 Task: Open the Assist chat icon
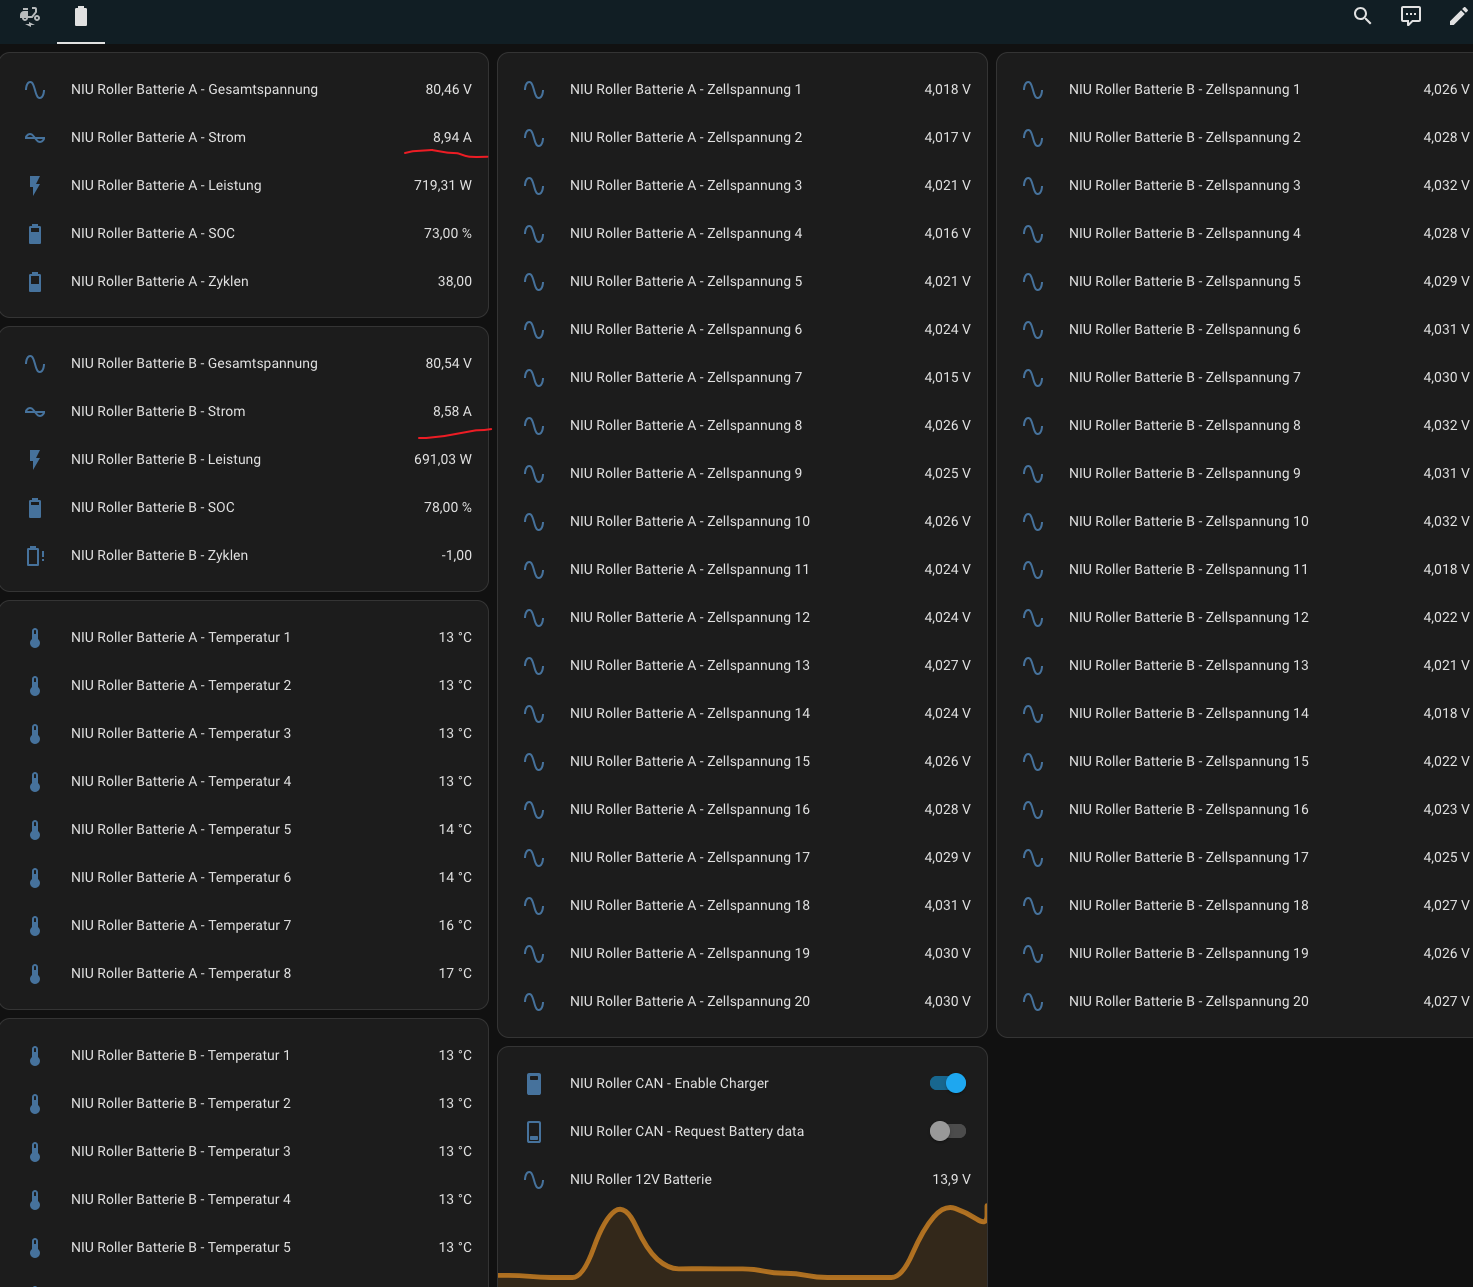coord(1410,16)
